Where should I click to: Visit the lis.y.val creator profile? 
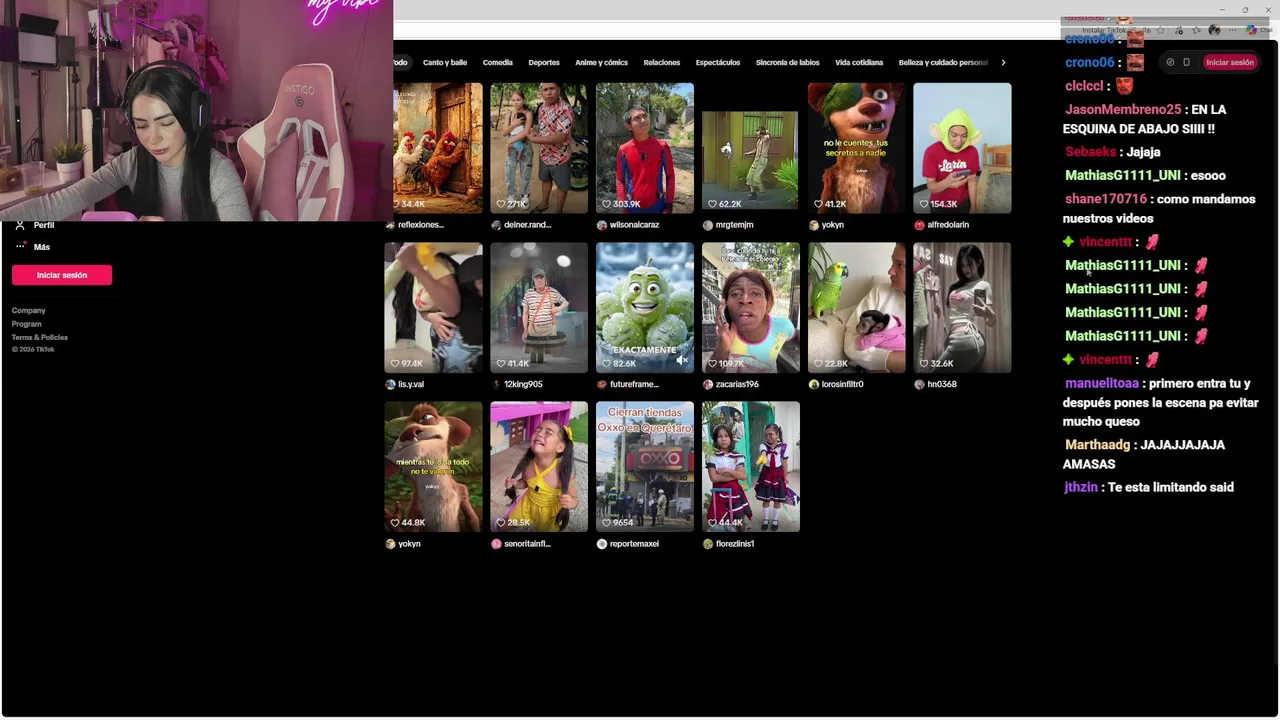(405, 384)
